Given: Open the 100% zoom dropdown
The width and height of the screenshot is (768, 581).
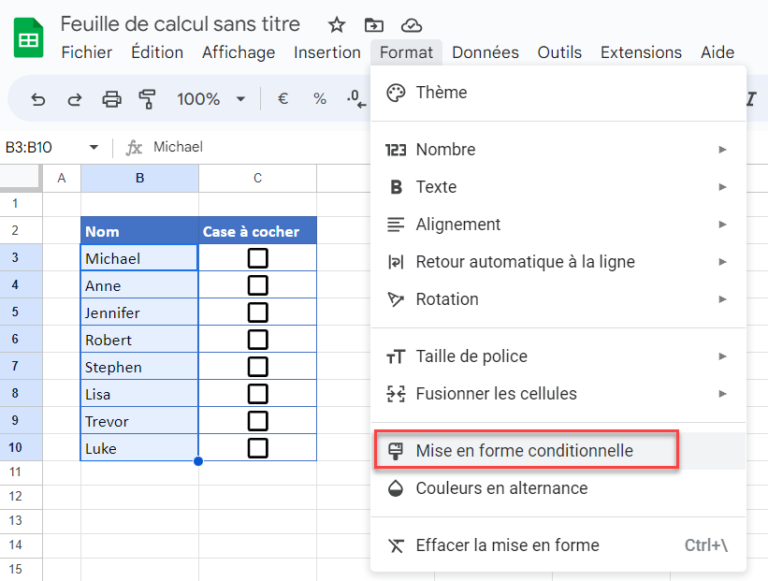Looking at the screenshot, I should tap(210, 99).
